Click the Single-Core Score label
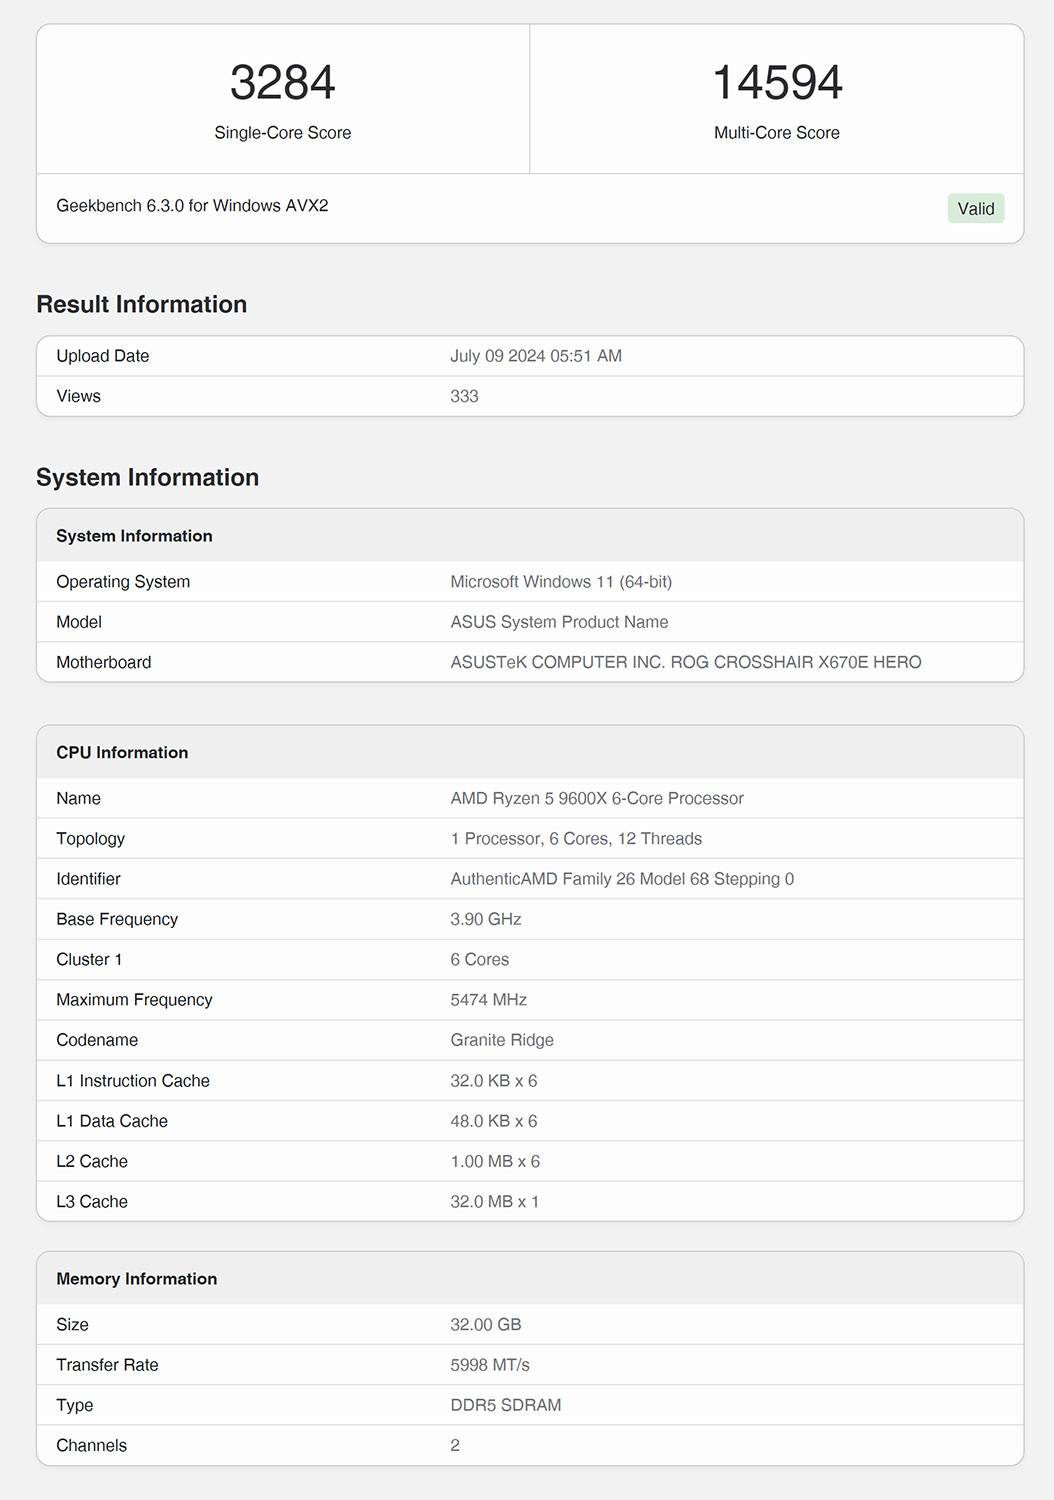1054x1500 pixels. click(283, 133)
